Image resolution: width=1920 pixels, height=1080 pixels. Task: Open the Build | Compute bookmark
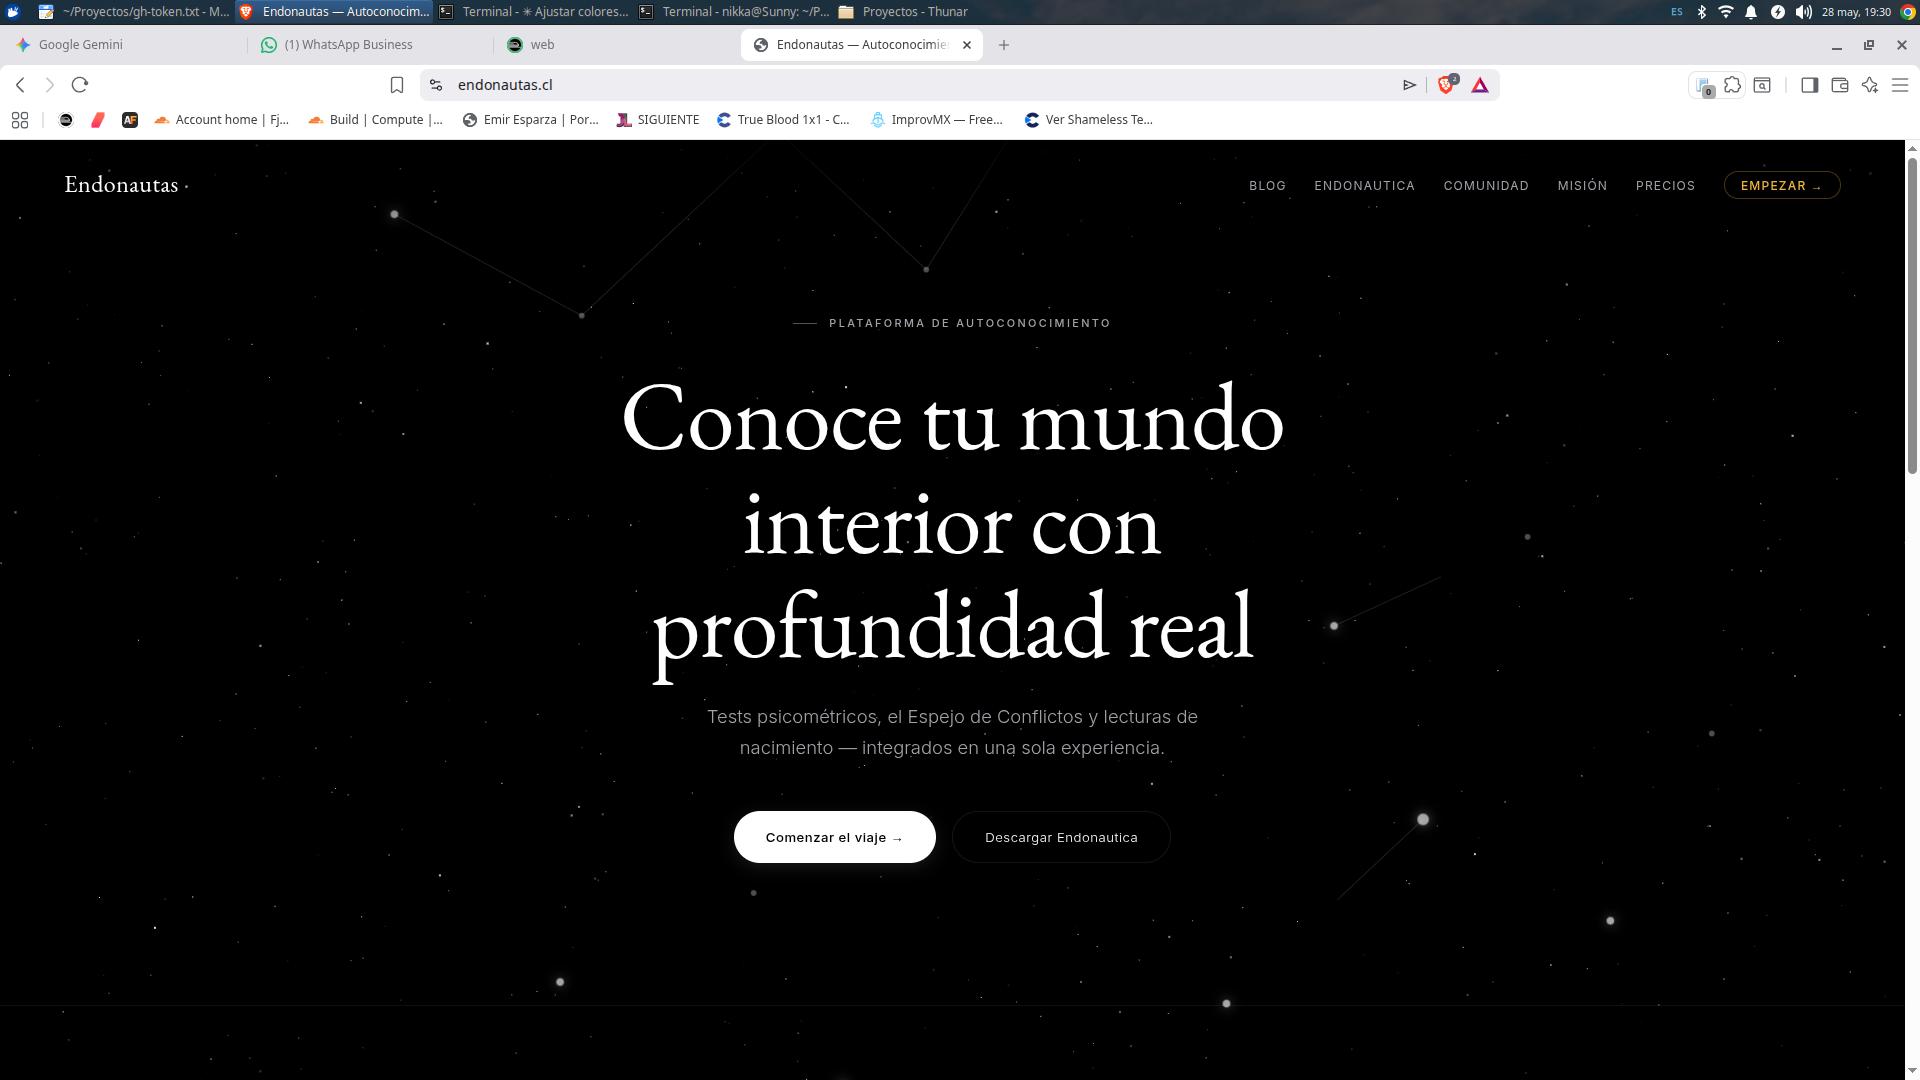(x=375, y=120)
